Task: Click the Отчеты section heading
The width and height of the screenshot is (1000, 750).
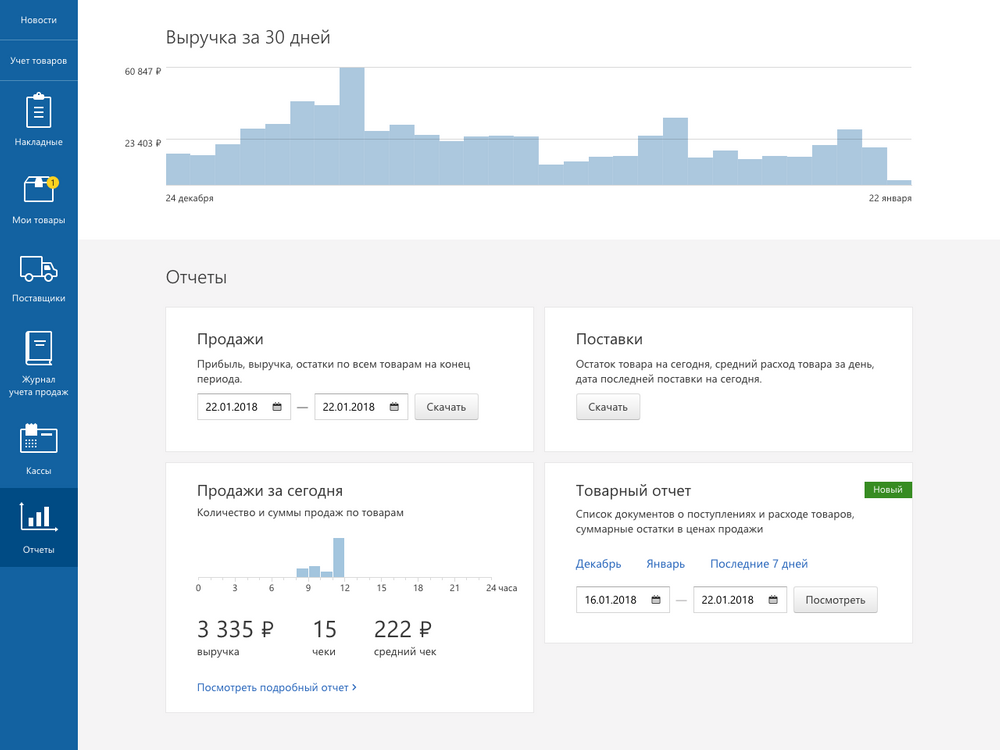Action: point(196,277)
